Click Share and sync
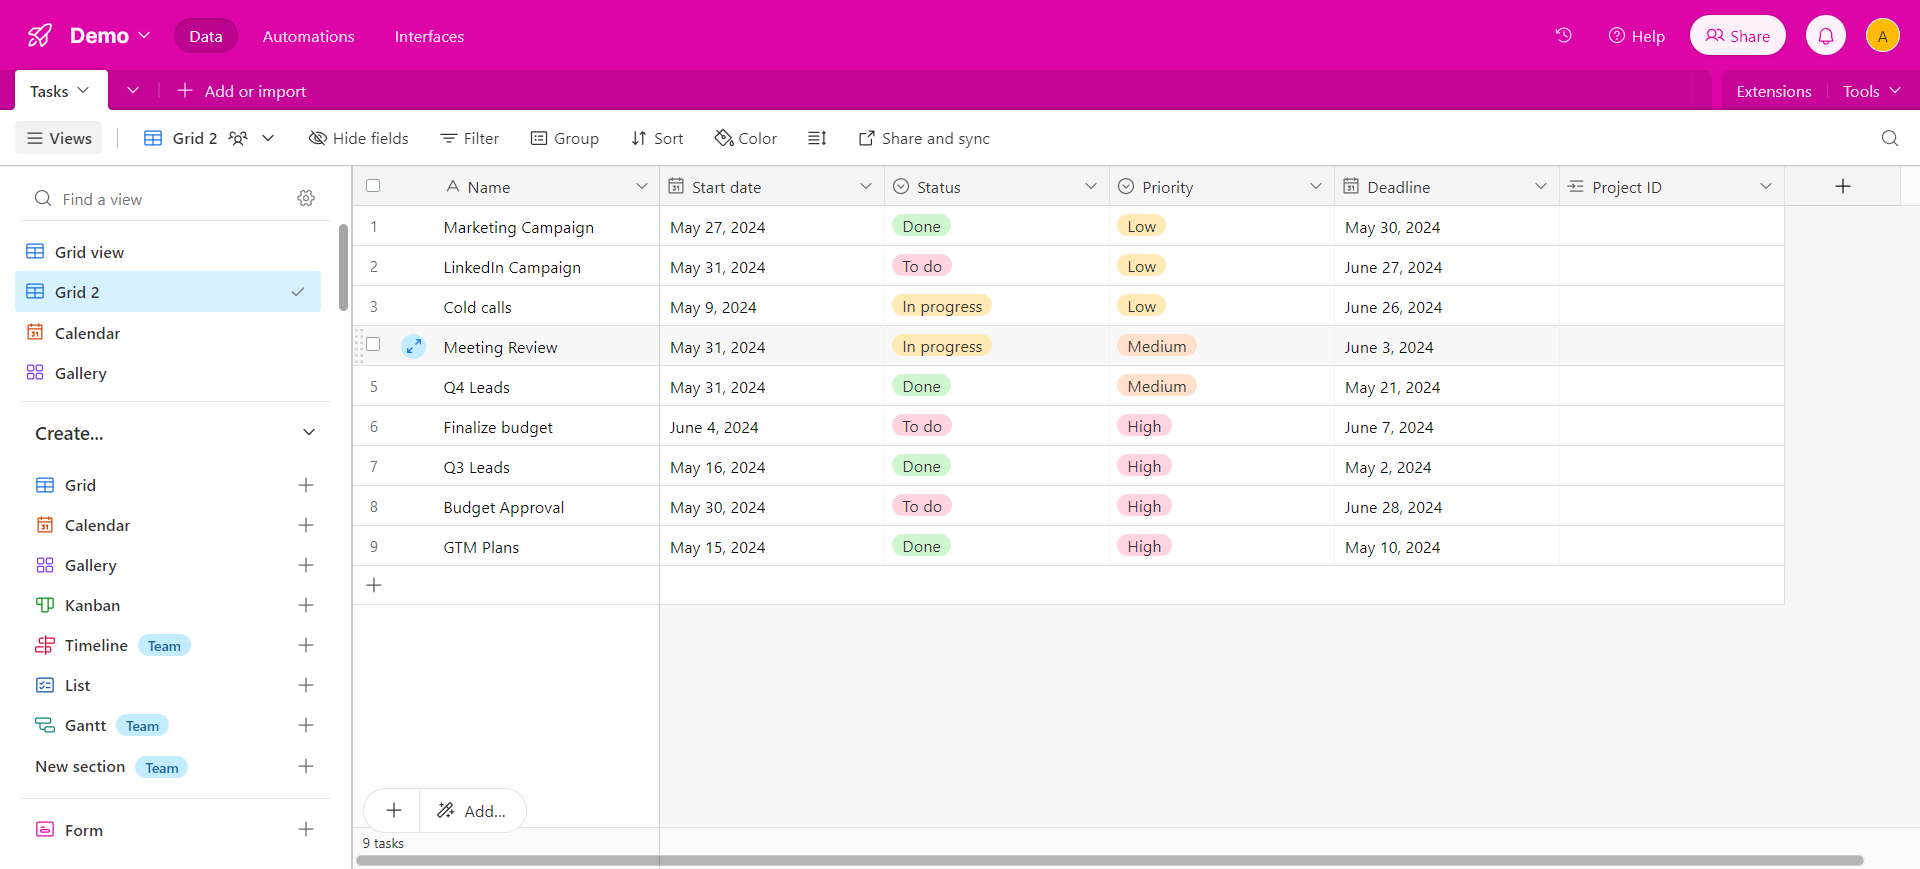This screenshot has height=869, width=1920. 924,138
